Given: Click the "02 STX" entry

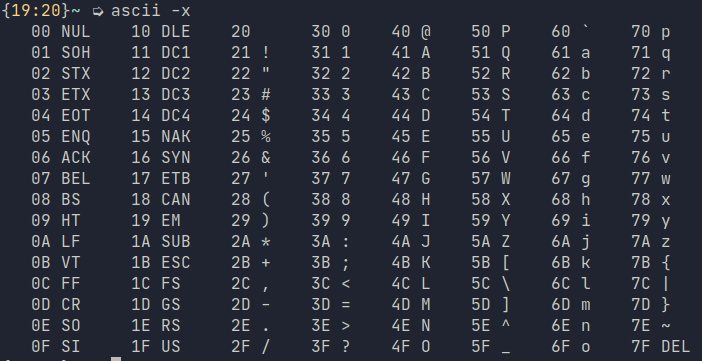Looking at the screenshot, I should [60, 73].
